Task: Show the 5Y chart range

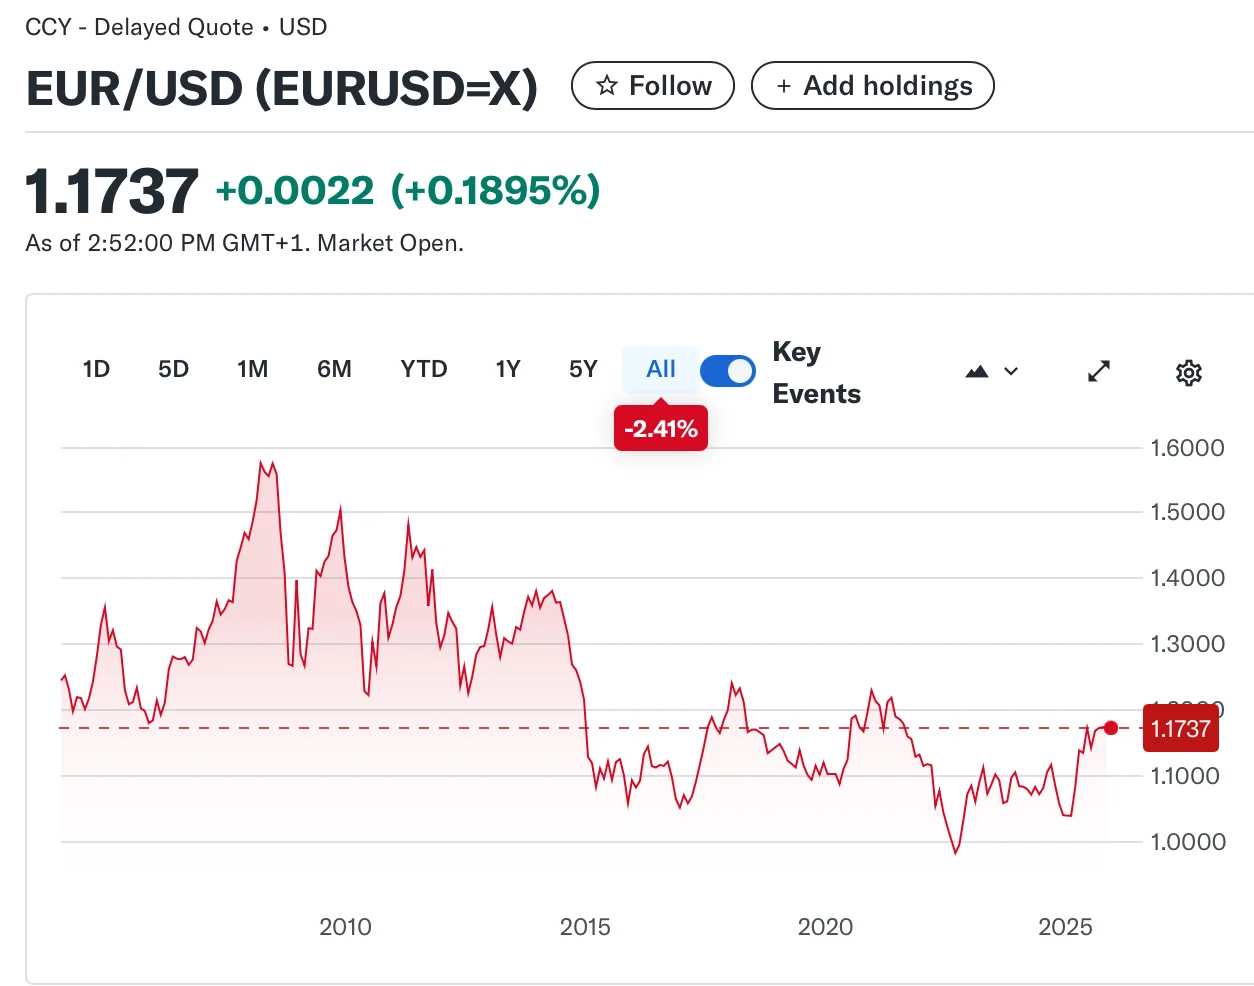Action: coord(583,369)
